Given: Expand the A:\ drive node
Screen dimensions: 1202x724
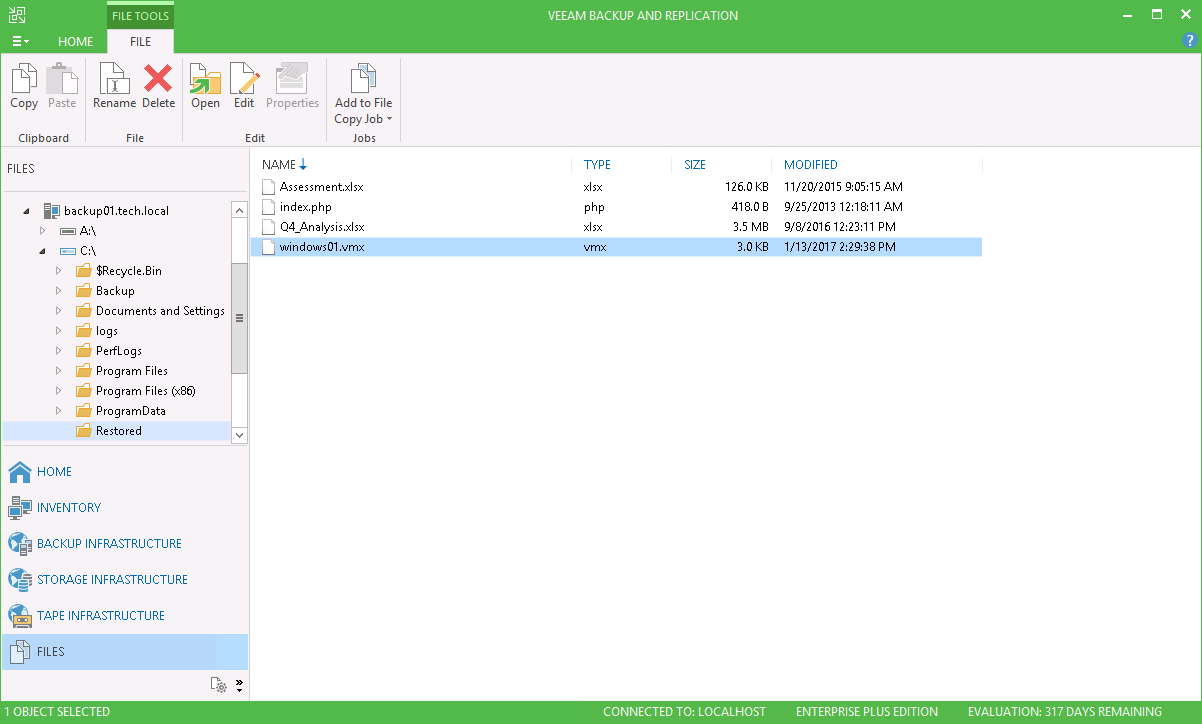Looking at the screenshot, I should pyautogui.click(x=43, y=231).
